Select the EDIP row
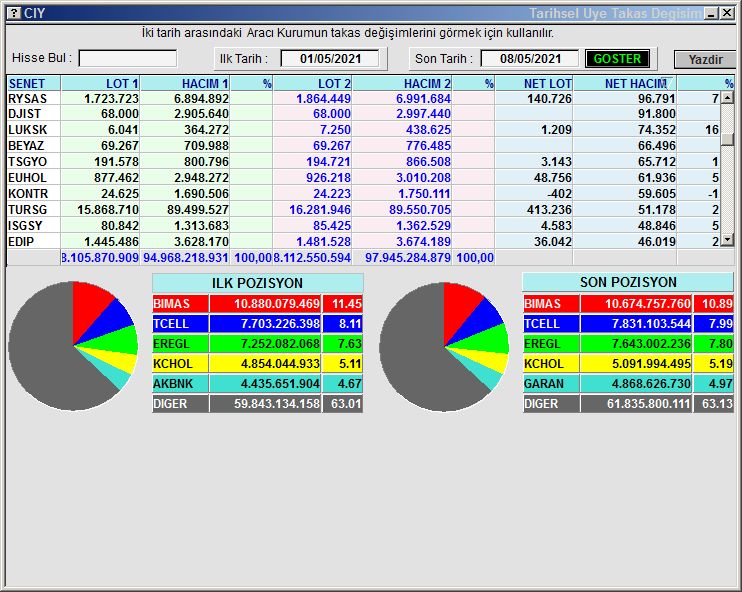Image resolution: width=742 pixels, height=592 pixels. click(x=364, y=242)
